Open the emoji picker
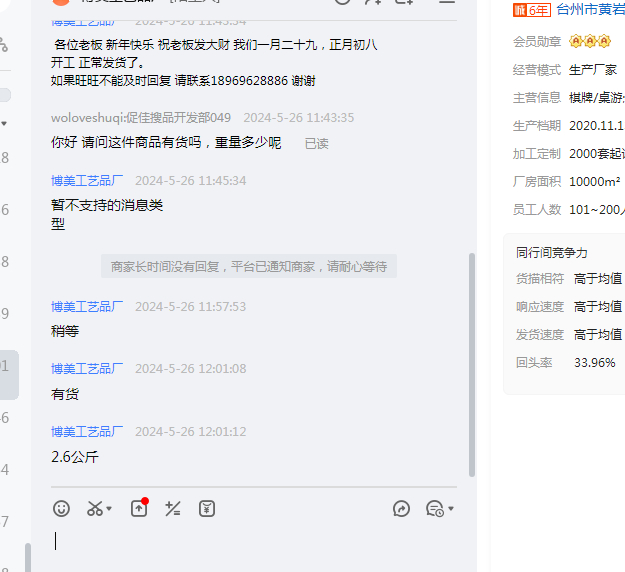This screenshot has width=625, height=572. click(61, 509)
